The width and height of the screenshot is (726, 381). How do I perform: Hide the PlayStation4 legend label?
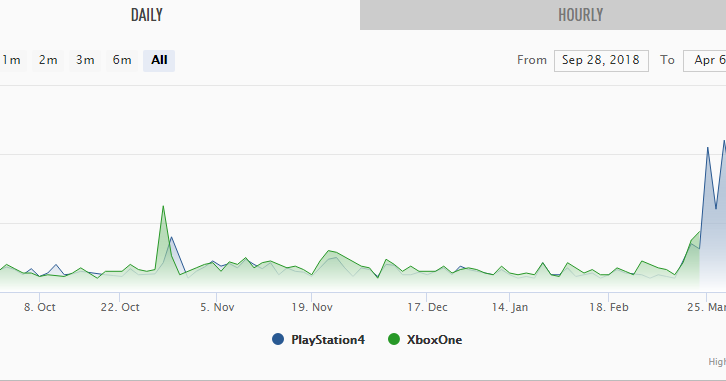(x=328, y=340)
